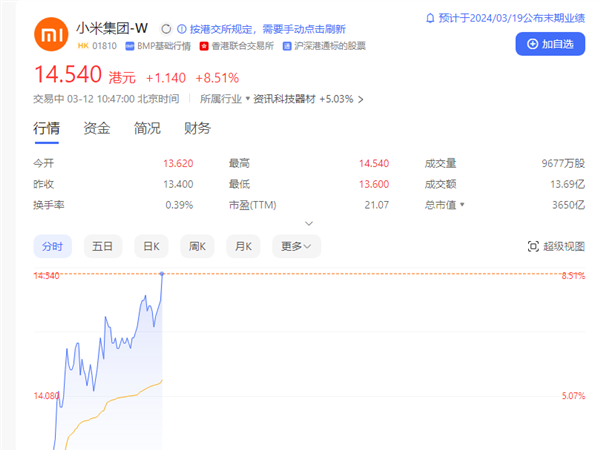Click the BMP基础行情 icon badge
The width and height of the screenshot is (600, 450).
tap(145, 45)
